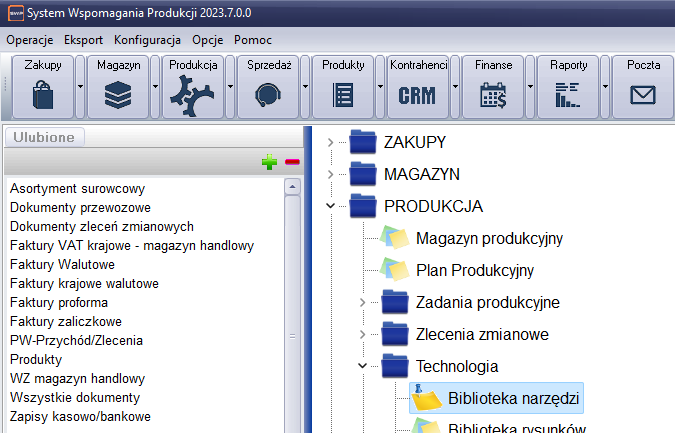The width and height of the screenshot is (675, 433).
Task: Open the Produkty list toolbar icon
Action: (x=343, y=95)
